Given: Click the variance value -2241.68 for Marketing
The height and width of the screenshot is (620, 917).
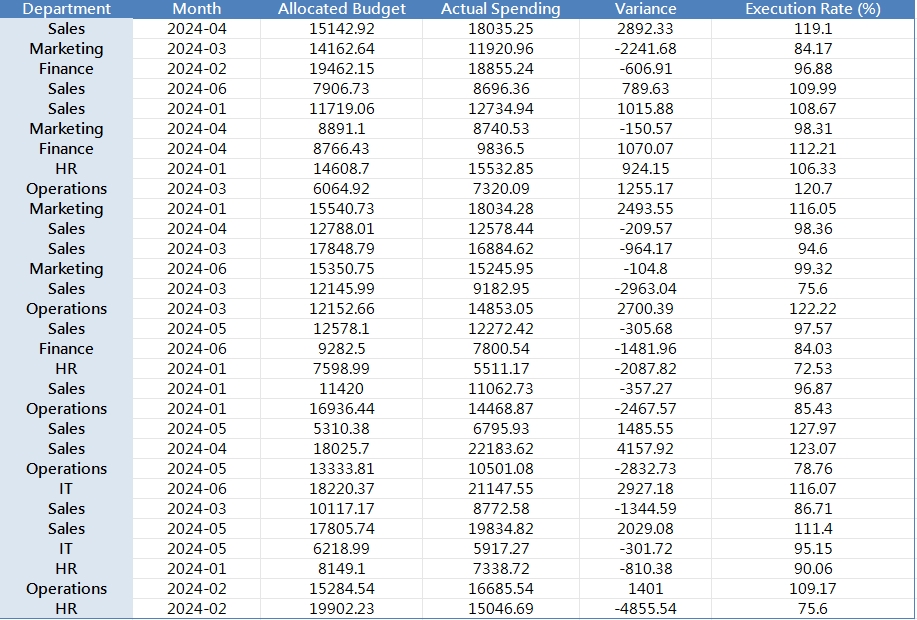Looking at the screenshot, I should (x=645, y=49).
